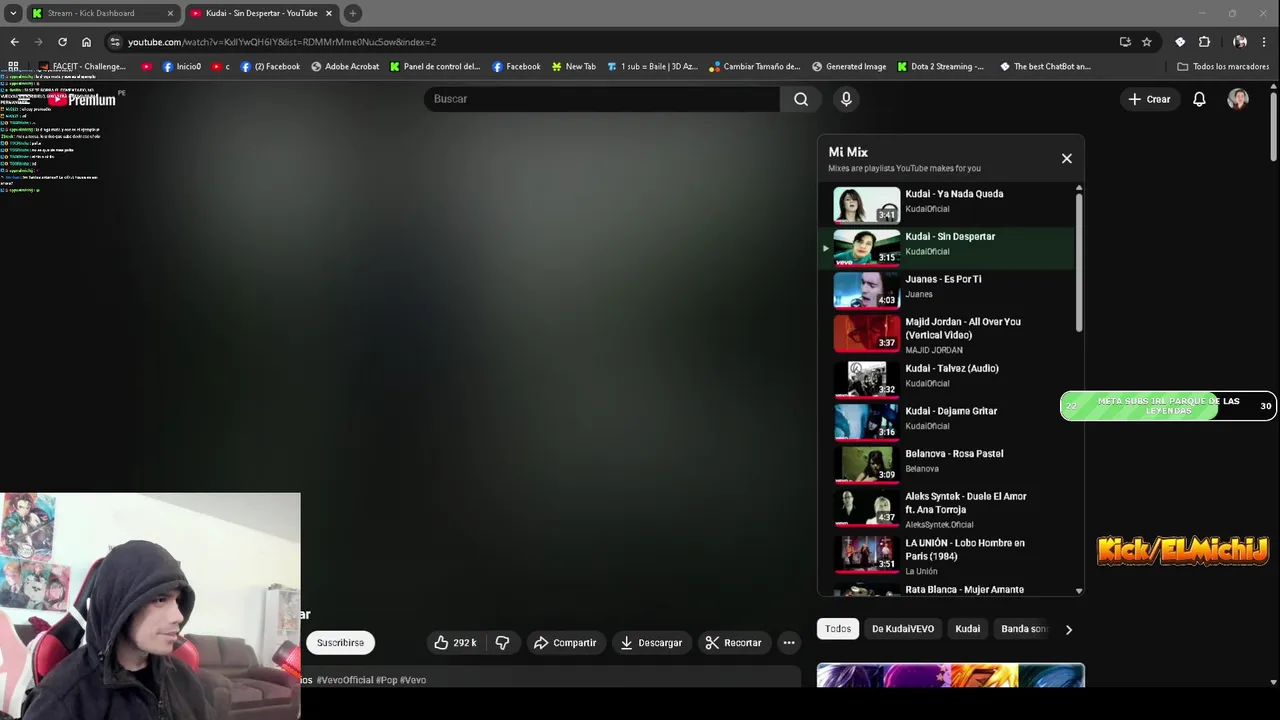
Task: Open Chrome tab search dropdown
Action: [13, 13]
